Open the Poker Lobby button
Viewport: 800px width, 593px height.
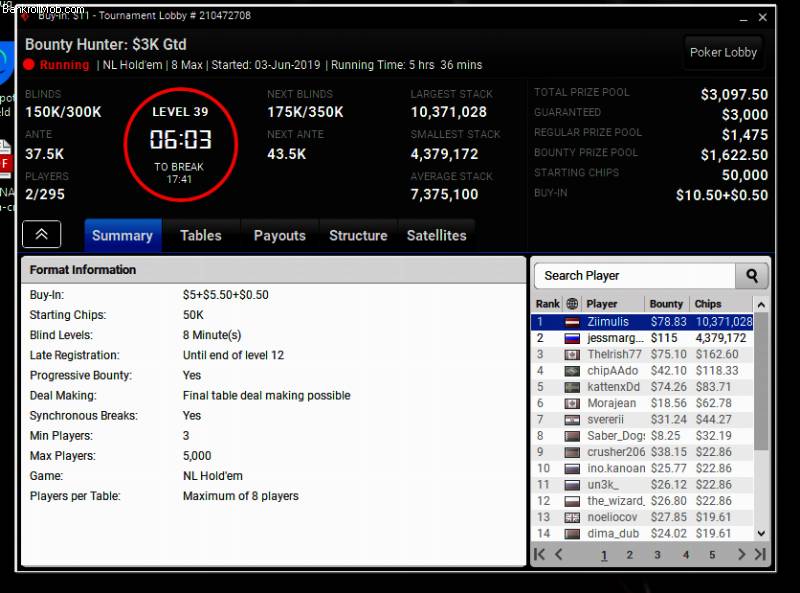[723, 52]
